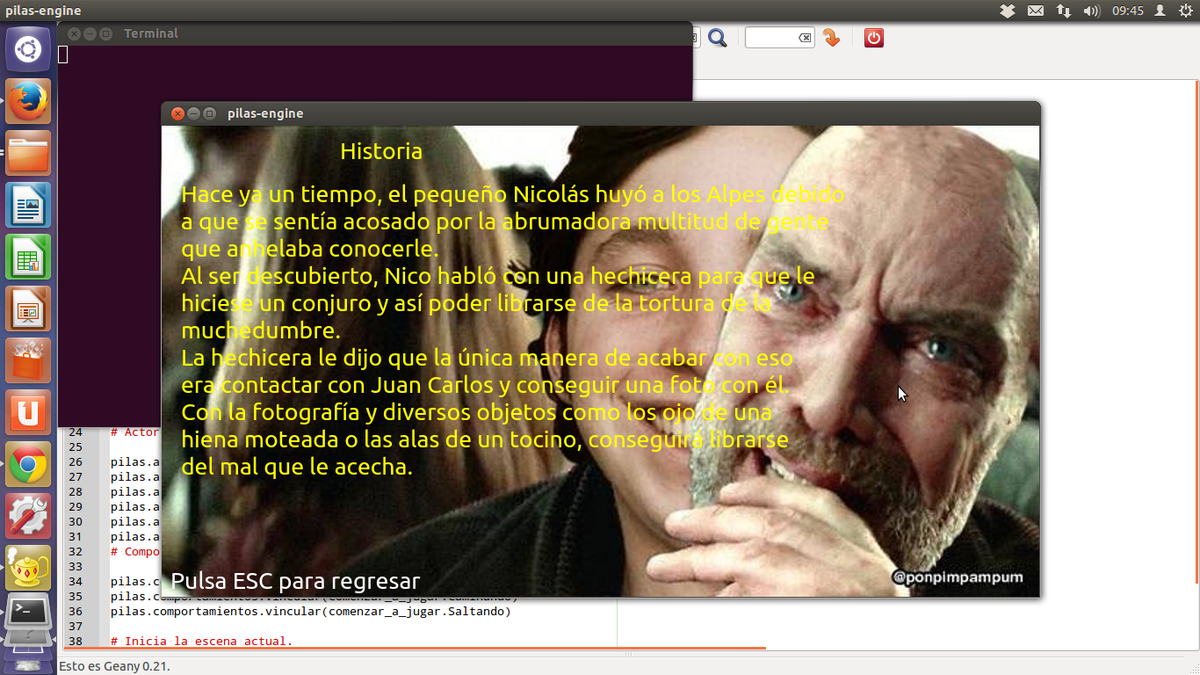
Task: Click the 'Historia' heading in pilas-engine window
Action: click(x=381, y=152)
